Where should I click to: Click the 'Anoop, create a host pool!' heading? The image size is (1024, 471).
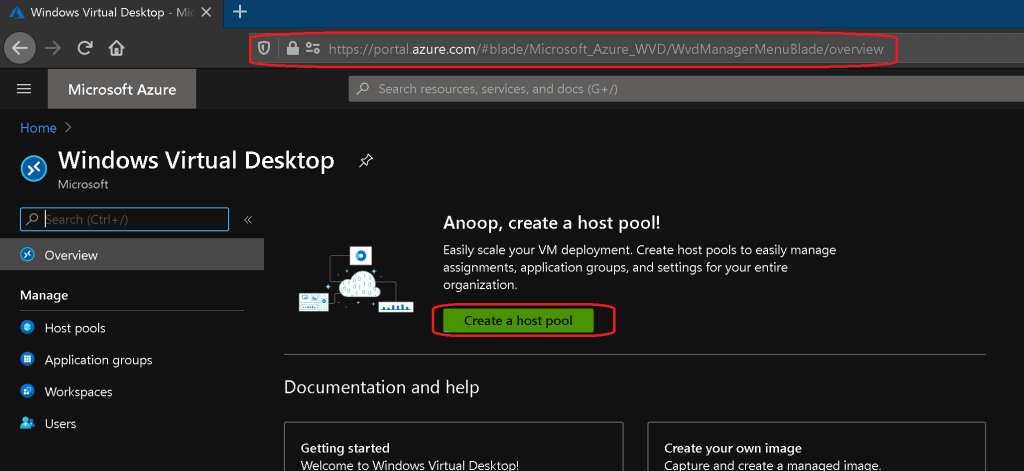point(552,223)
